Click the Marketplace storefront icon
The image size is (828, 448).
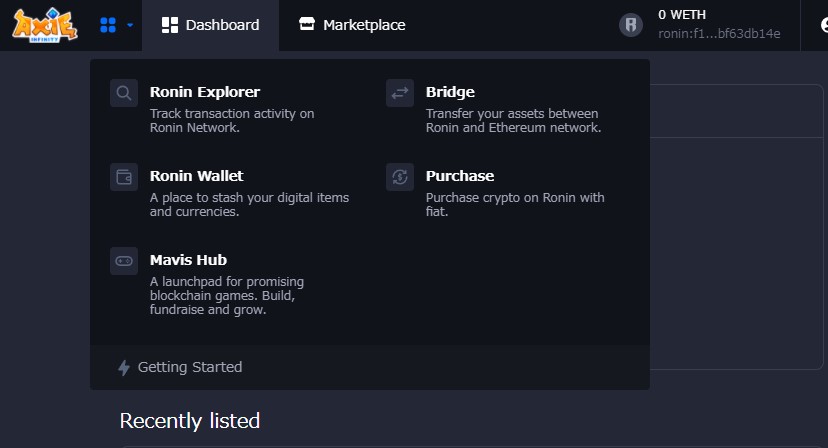pyautogui.click(x=307, y=24)
